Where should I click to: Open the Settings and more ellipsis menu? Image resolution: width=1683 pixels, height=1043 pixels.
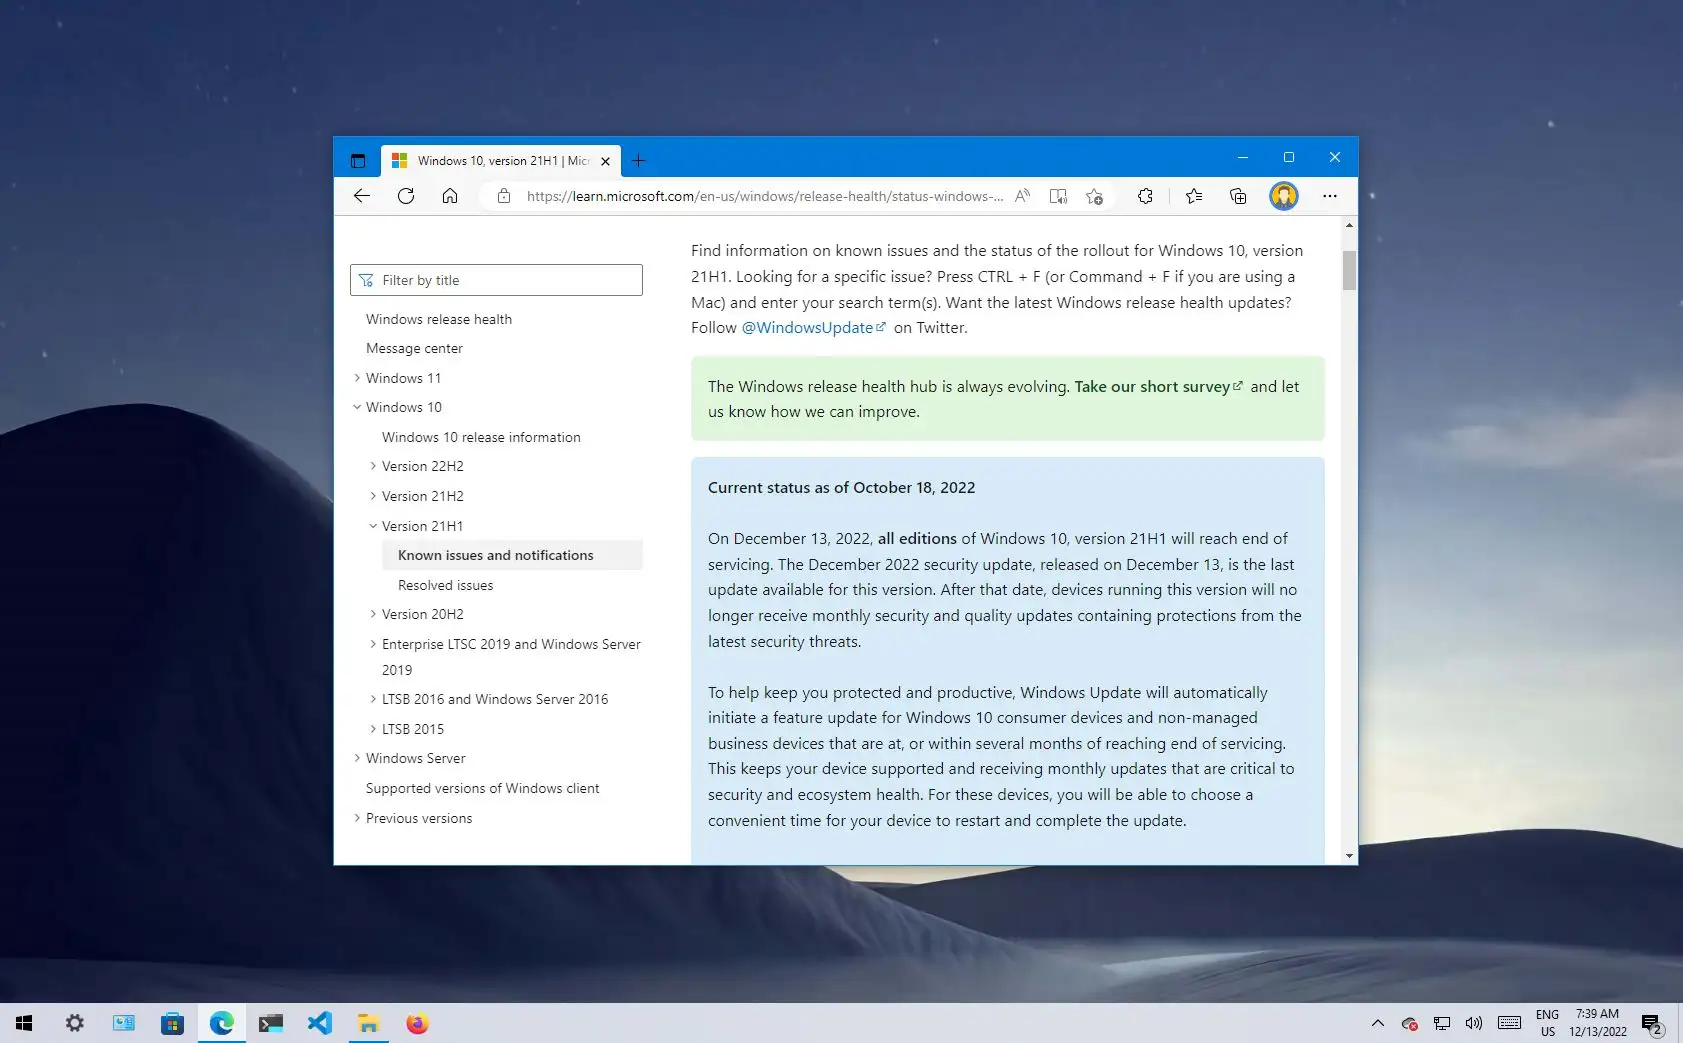(1330, 196)
